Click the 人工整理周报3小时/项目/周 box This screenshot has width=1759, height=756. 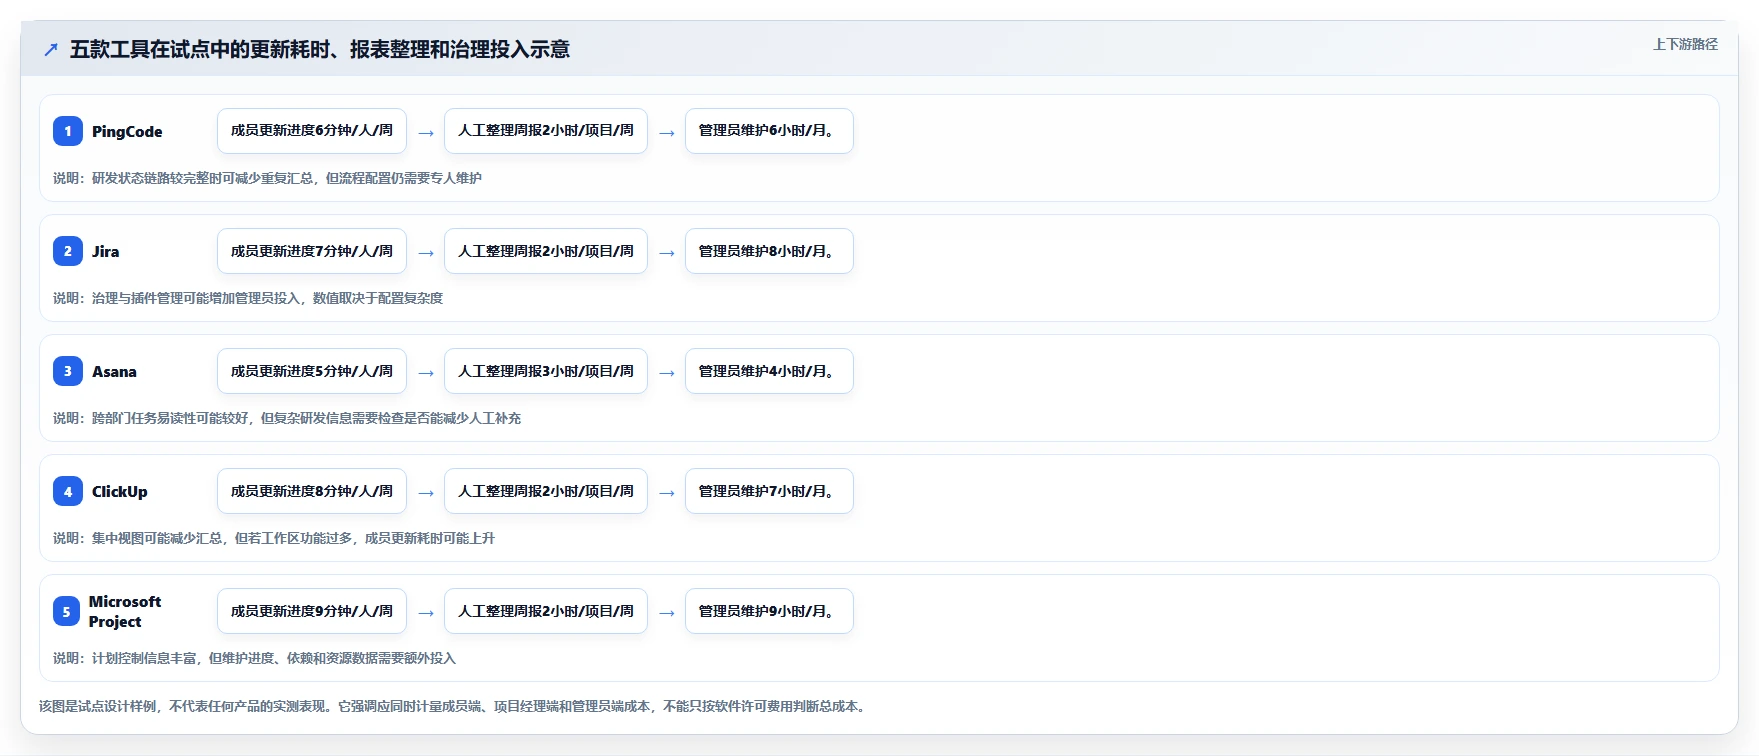point(546,371)
